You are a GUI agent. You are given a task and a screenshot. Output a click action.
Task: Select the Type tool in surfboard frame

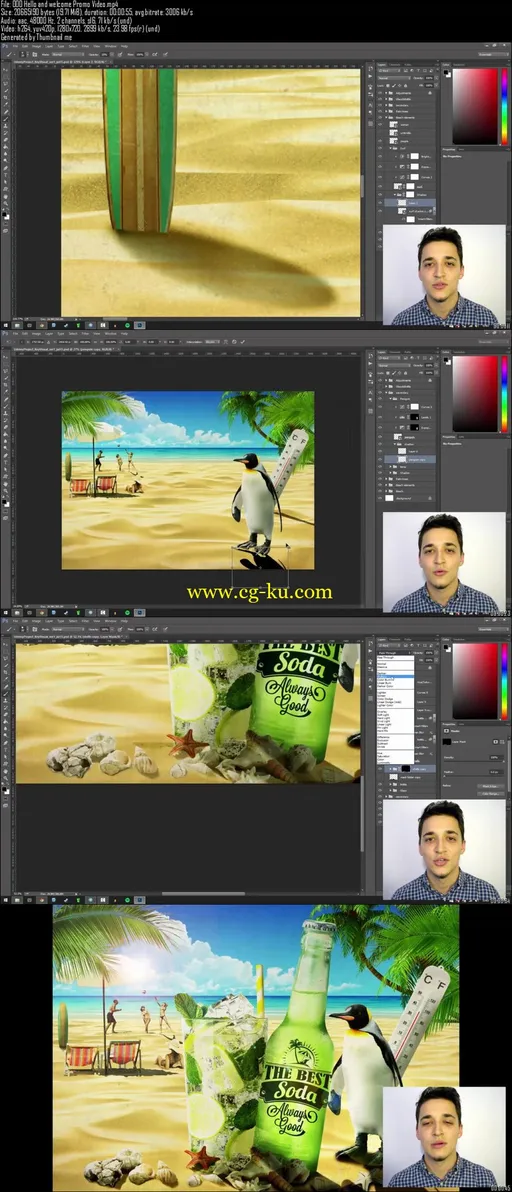tap(5, 175)
